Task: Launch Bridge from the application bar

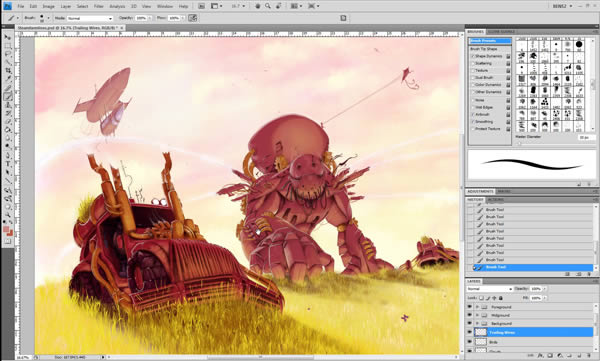Action: click(201, 6)
